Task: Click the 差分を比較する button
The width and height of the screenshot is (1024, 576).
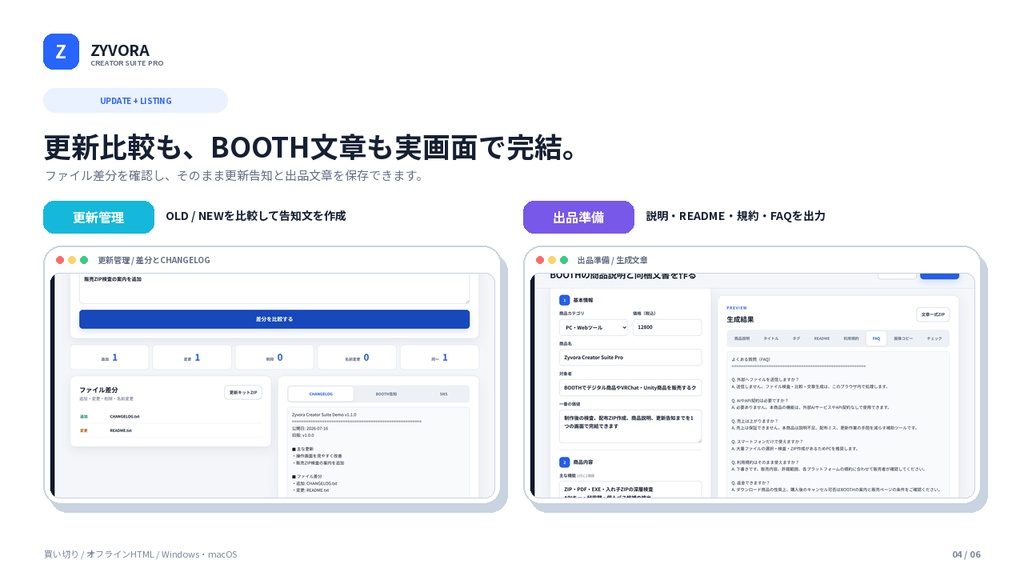Action: click(274, 319)
